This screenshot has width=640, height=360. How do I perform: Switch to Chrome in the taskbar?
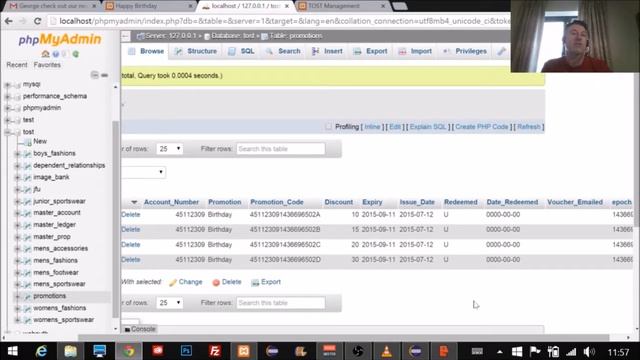(x=129, y=351)
